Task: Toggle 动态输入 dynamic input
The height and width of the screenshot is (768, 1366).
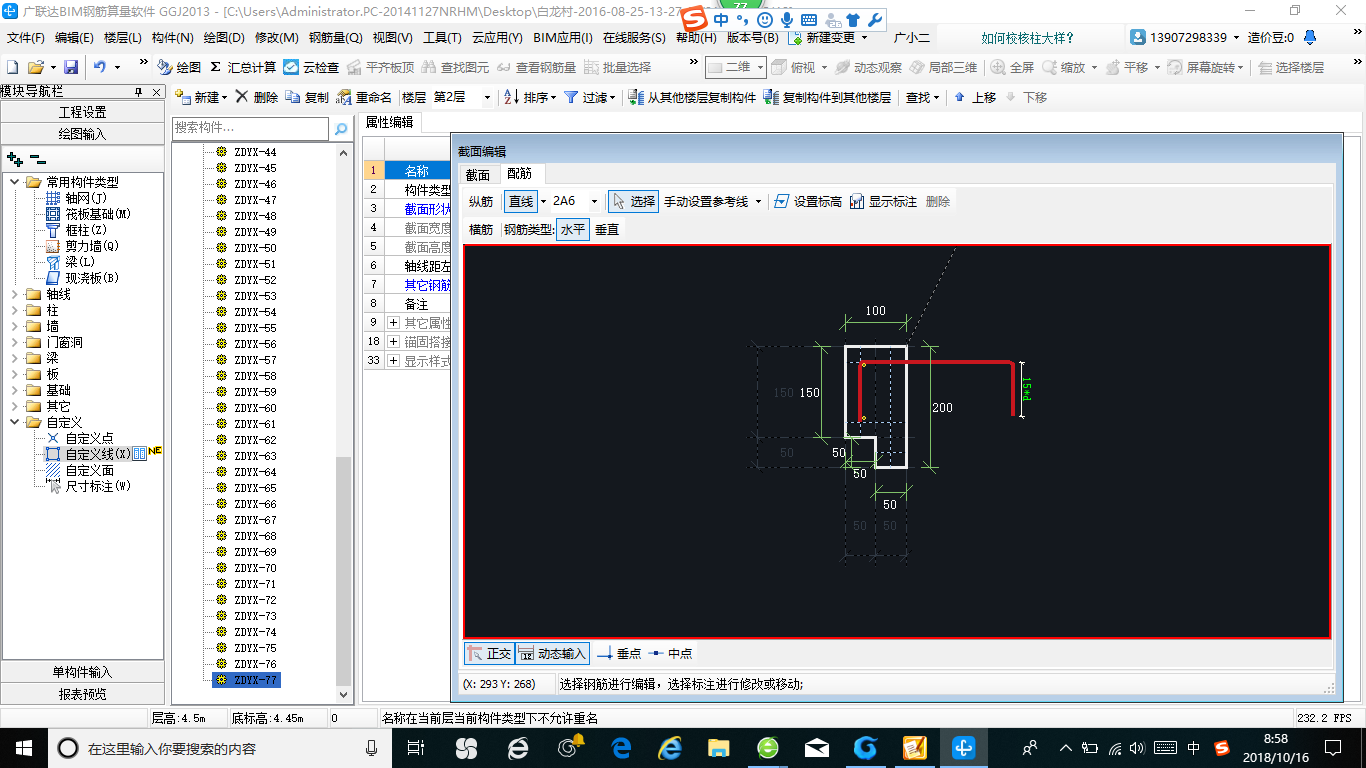Action: pyautogui.click(x=552, y=653)
